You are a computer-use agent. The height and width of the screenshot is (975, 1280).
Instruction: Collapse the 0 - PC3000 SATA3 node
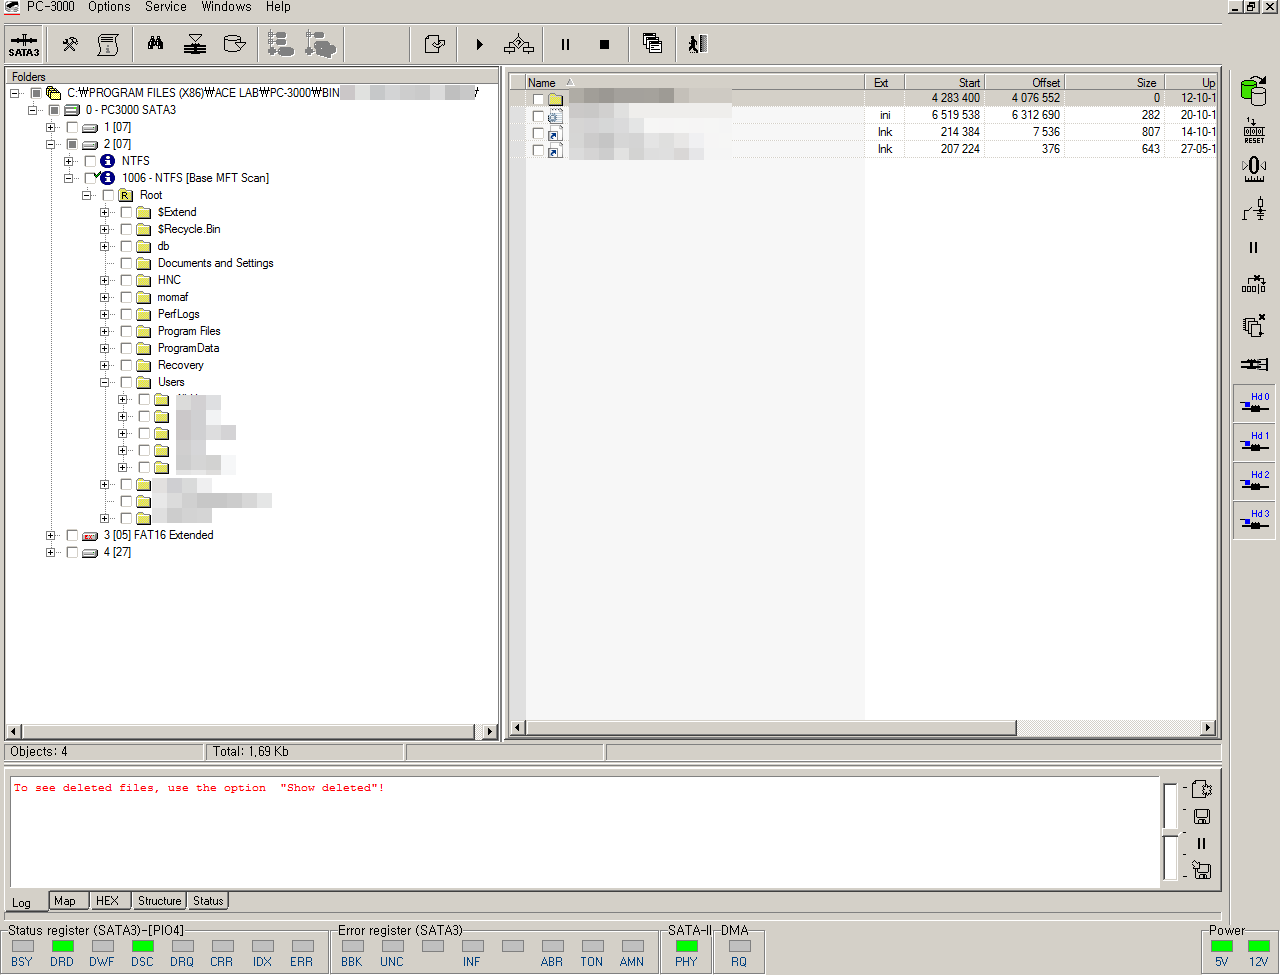[32, 110]
